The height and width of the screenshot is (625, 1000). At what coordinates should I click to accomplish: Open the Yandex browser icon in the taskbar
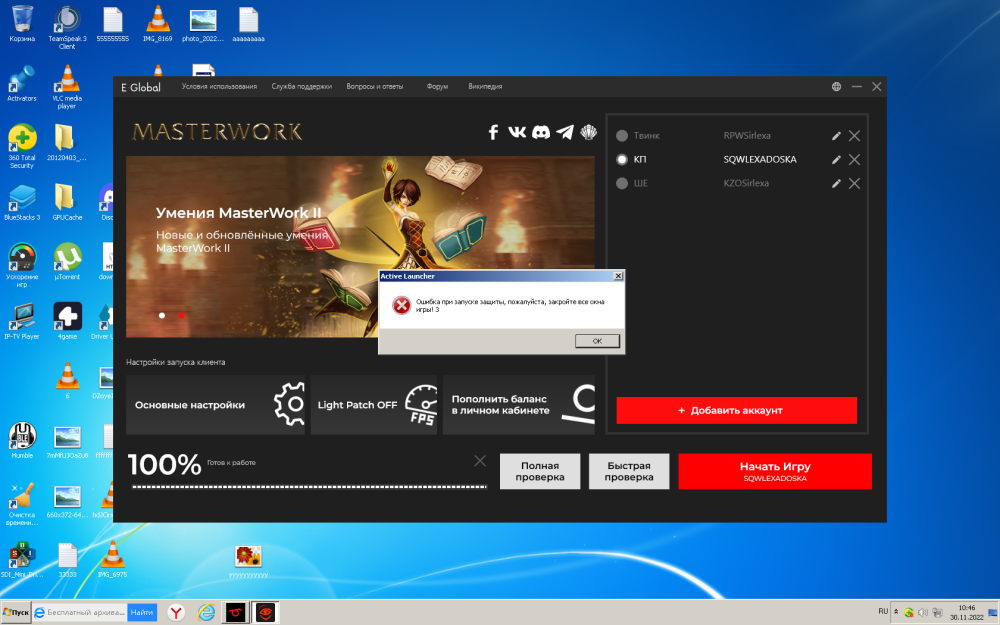175,612
